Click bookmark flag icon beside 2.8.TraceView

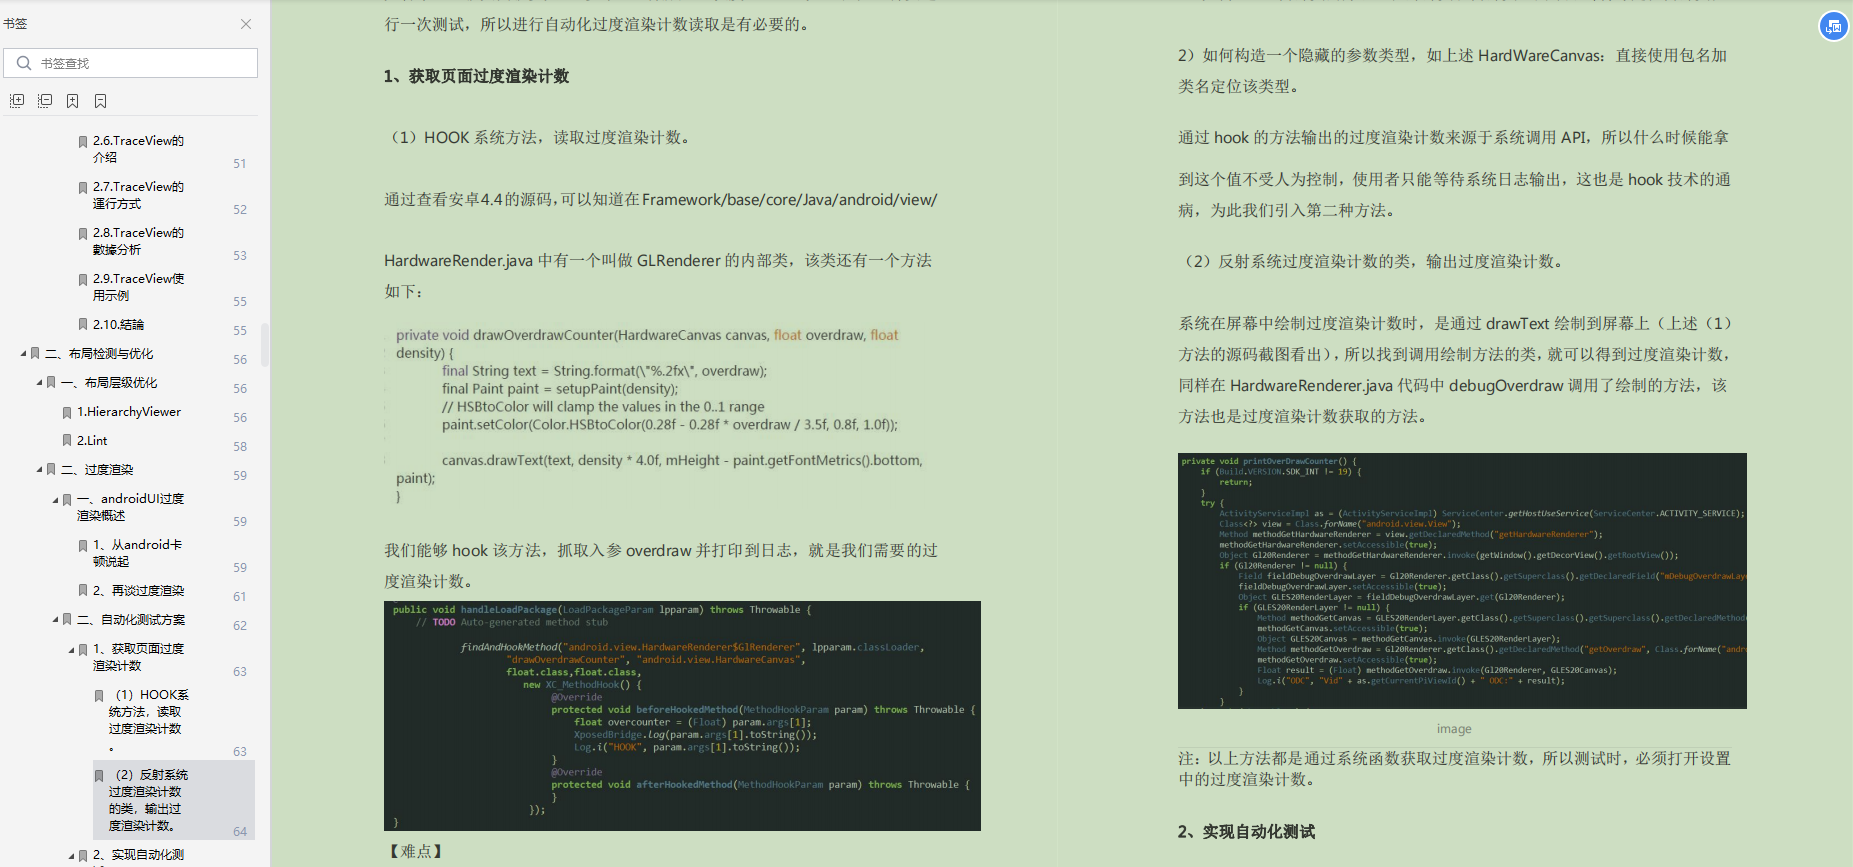(82, 233)
